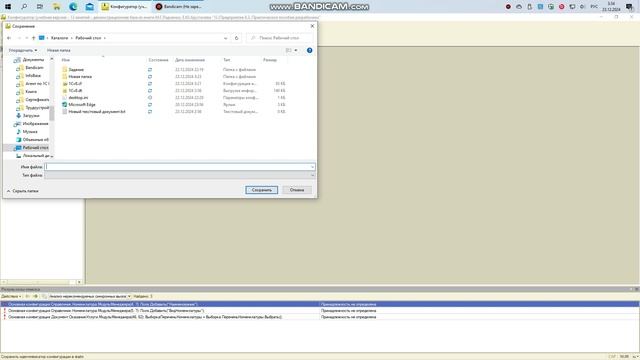
Task: Refresh the folder listing in the dialog
Action: (x=236, y=38)
